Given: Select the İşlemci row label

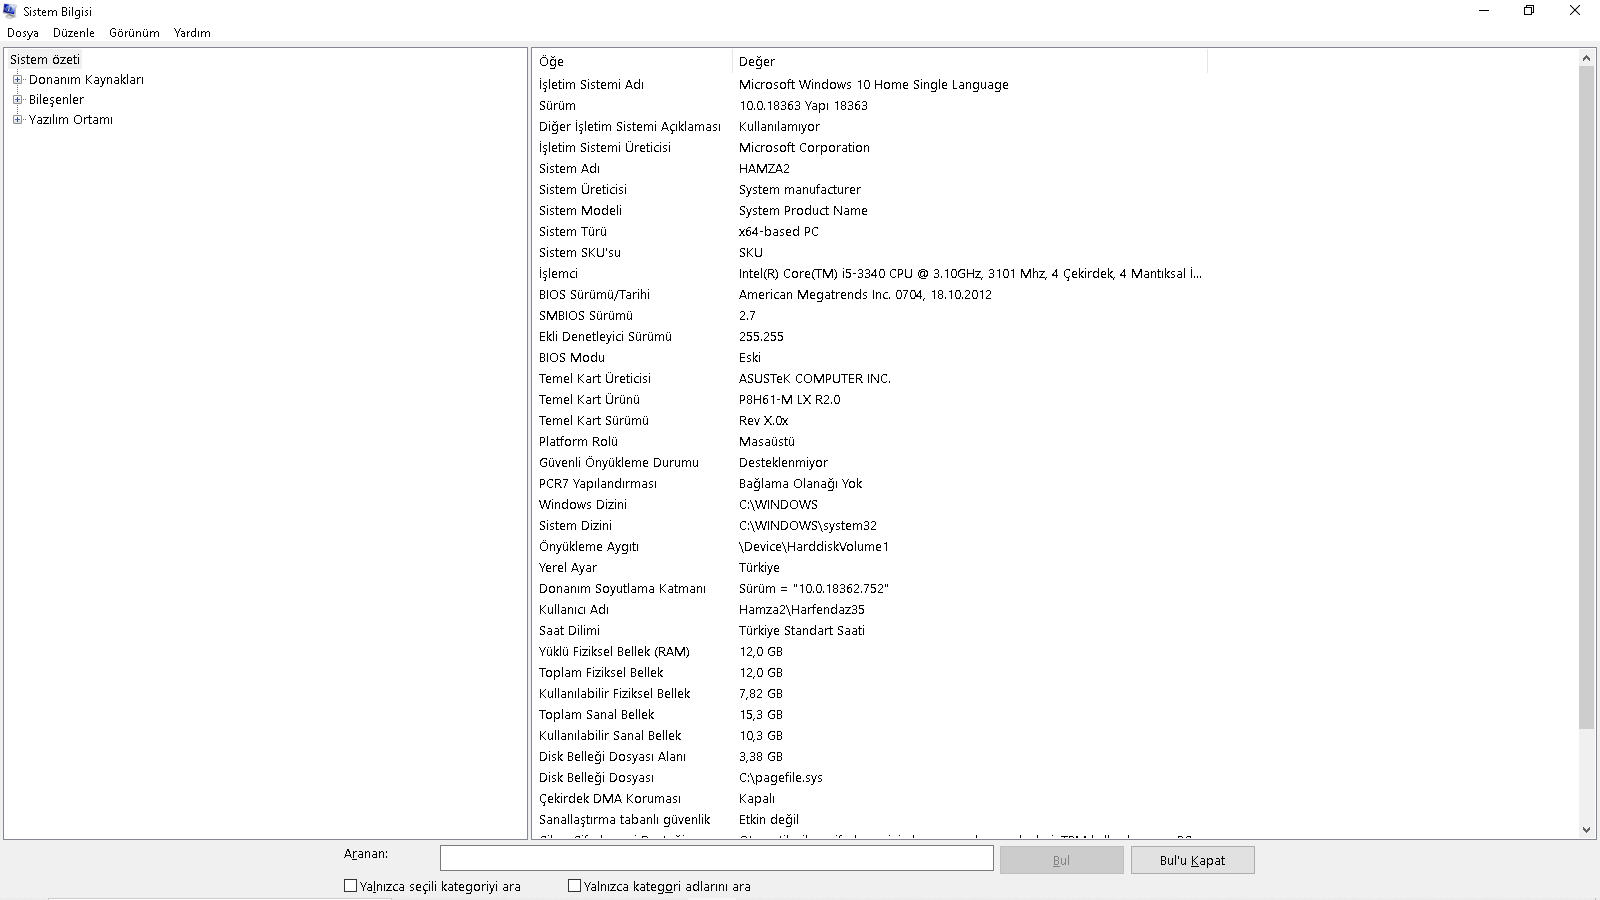Looking at the screenshot, I should coord(558,274).
